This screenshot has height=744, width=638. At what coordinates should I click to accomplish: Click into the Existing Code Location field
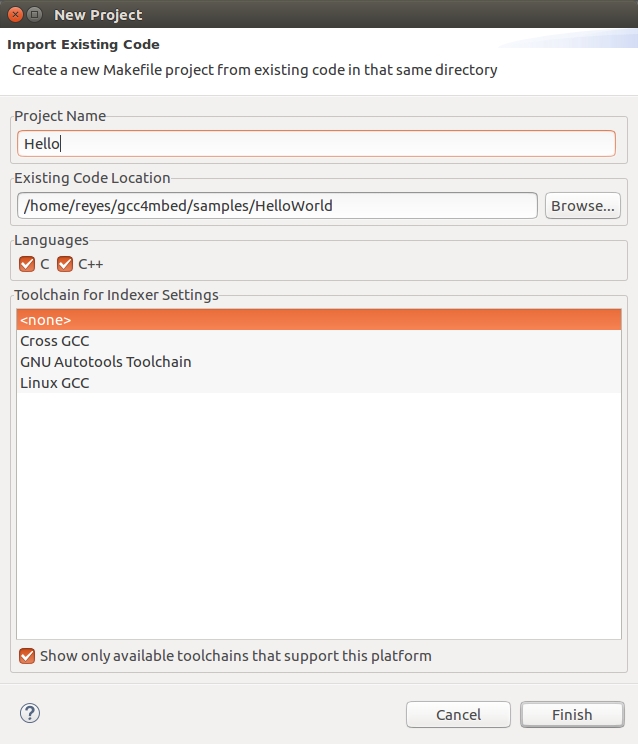point(277,206)
